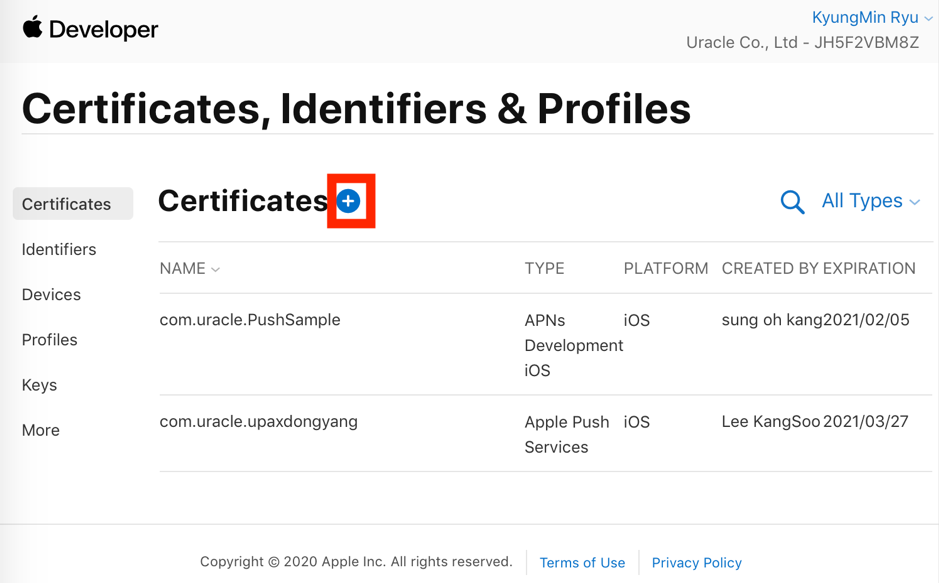The width and height of the screenshot is (939, 583).
Task: Click the CREATED BY column header
Action: 770,268
